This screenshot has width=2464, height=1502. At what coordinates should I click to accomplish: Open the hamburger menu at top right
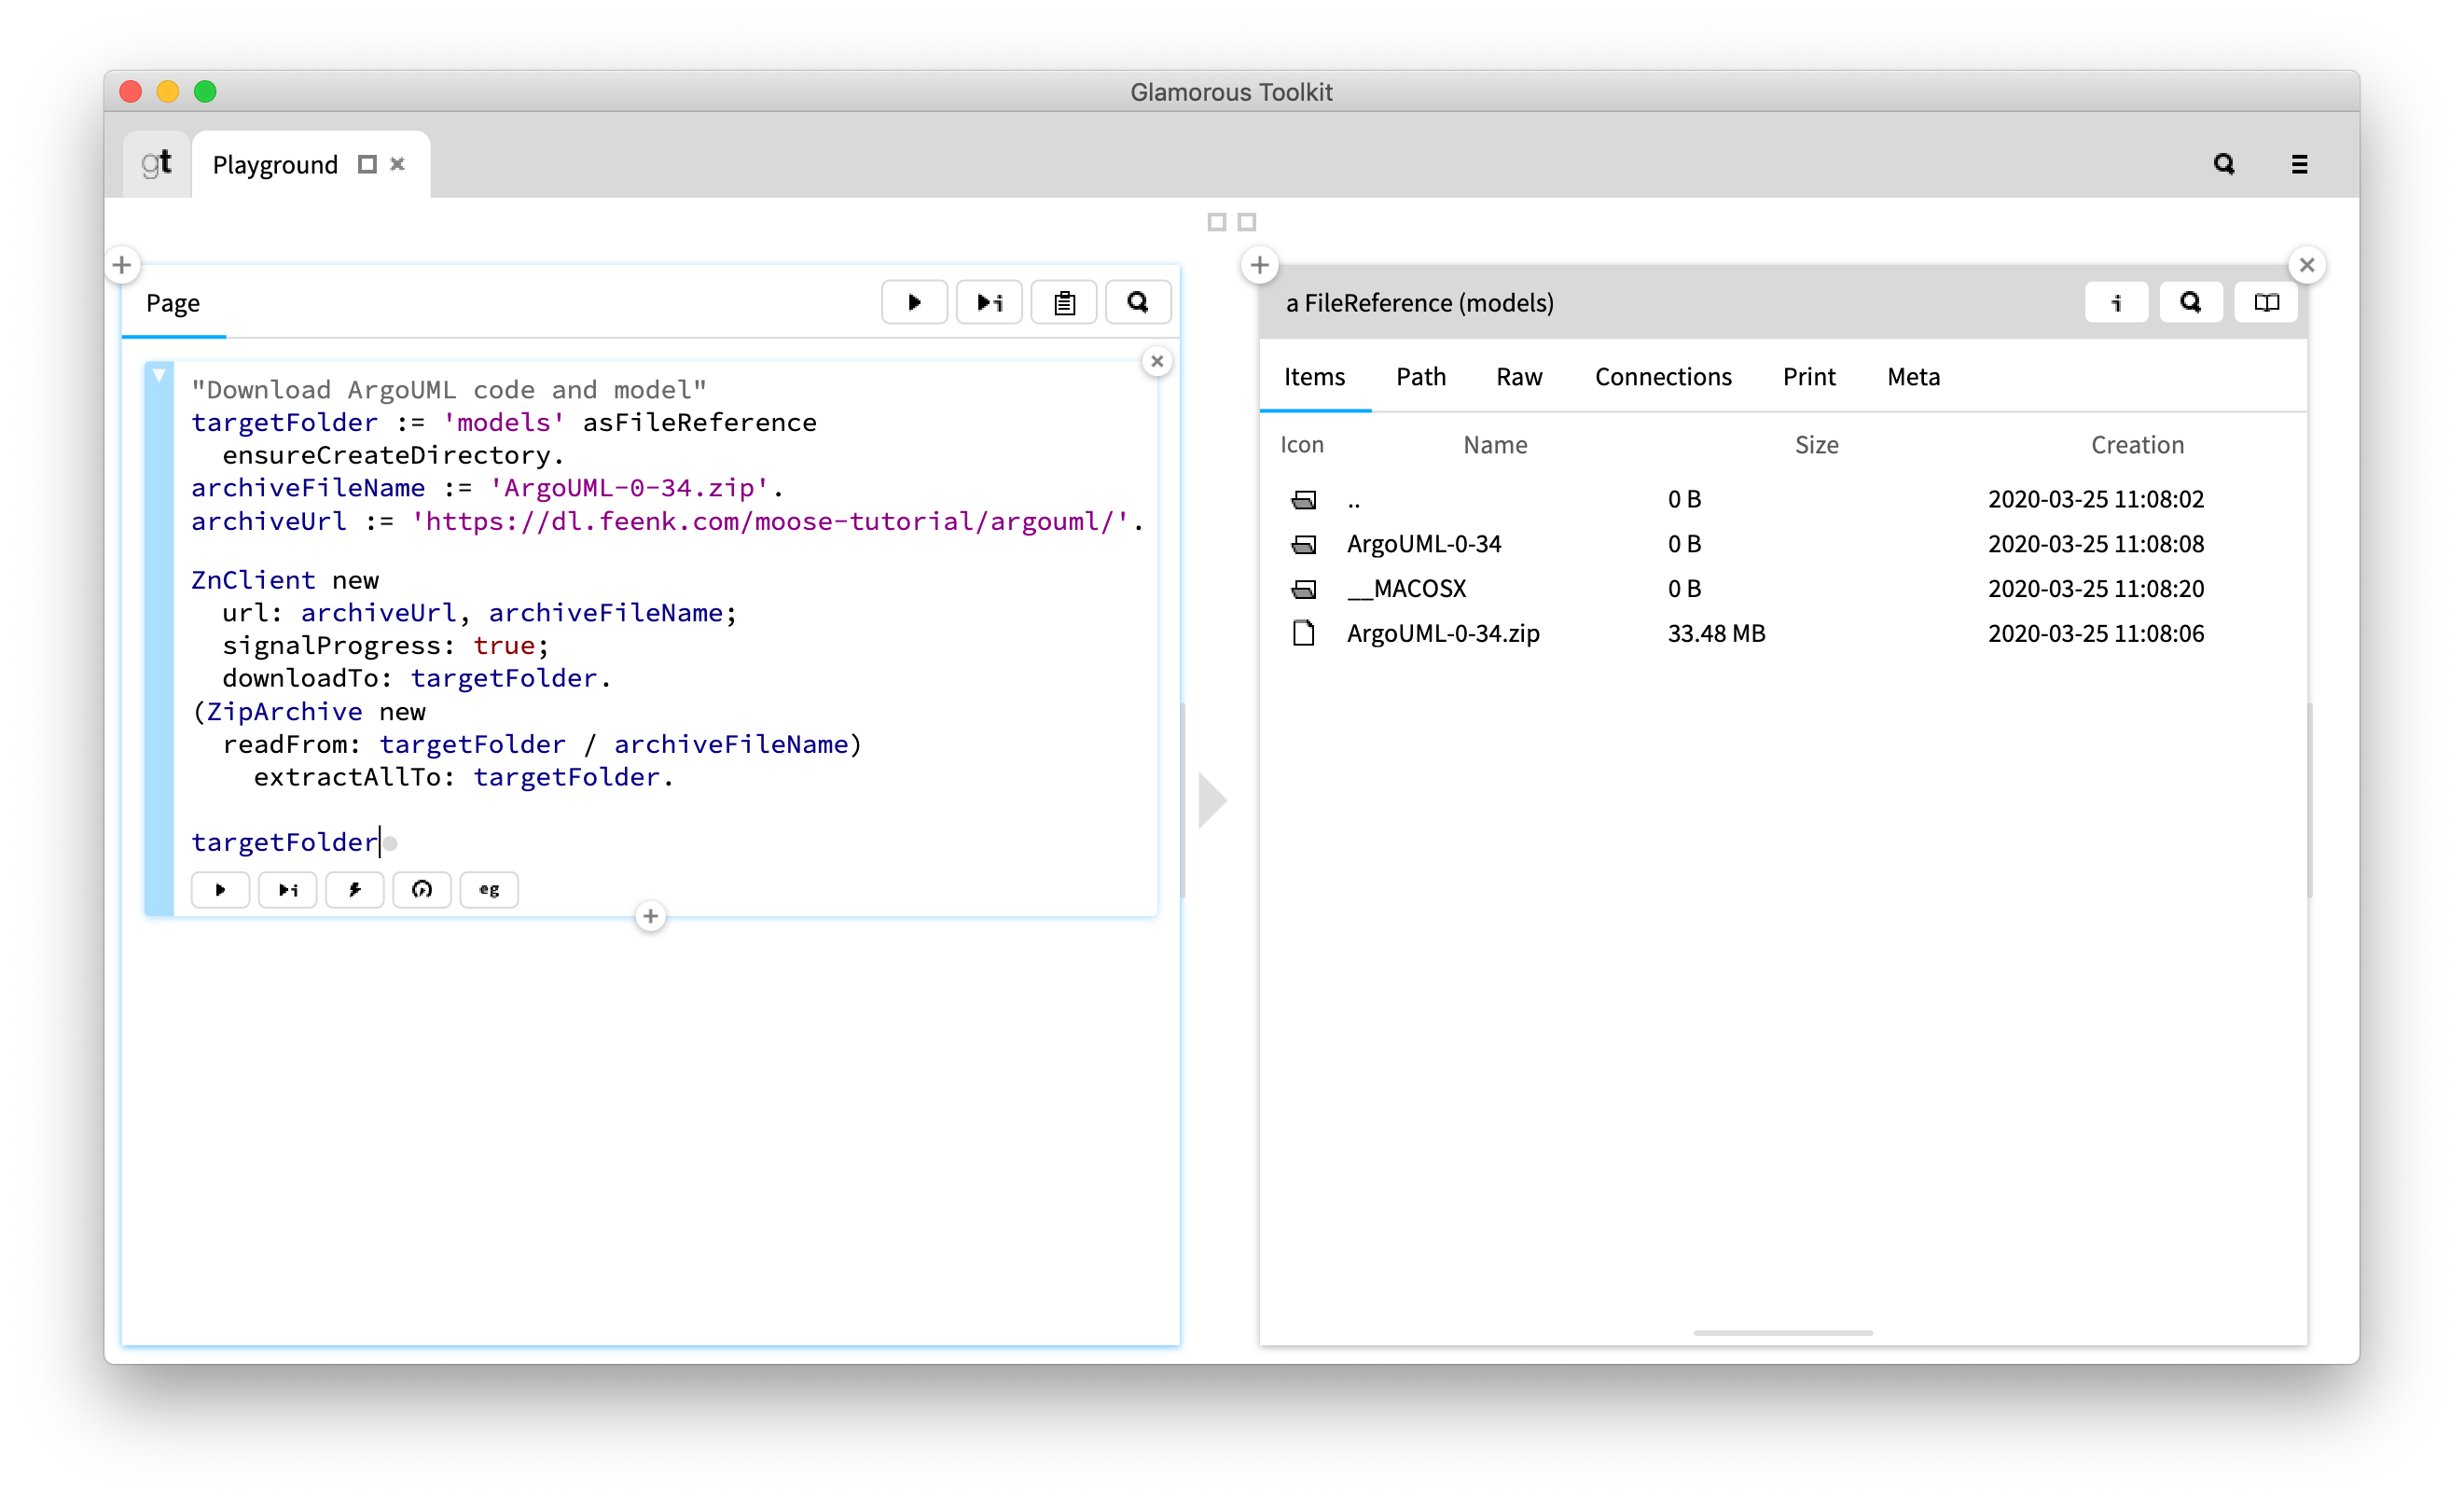(2299, 164)
